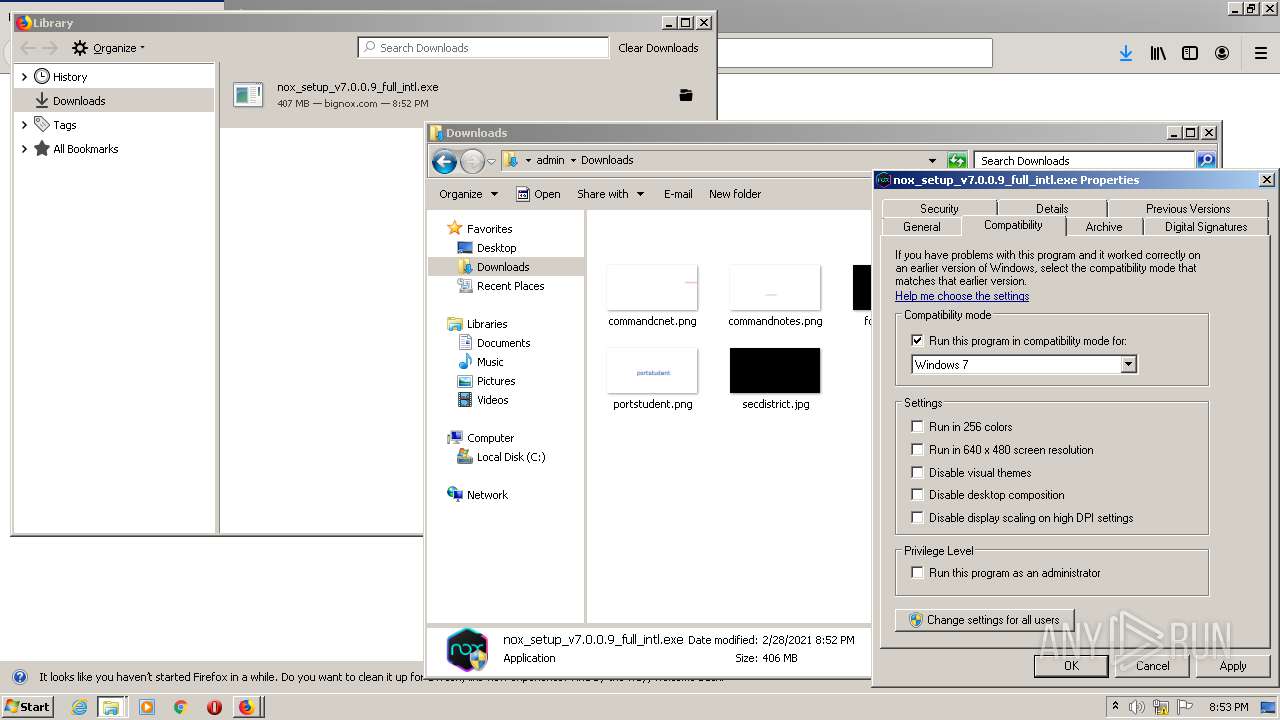This screenshot has height=720, width=1280.
Task: Switch to the General tab
Action: (922, 227)
